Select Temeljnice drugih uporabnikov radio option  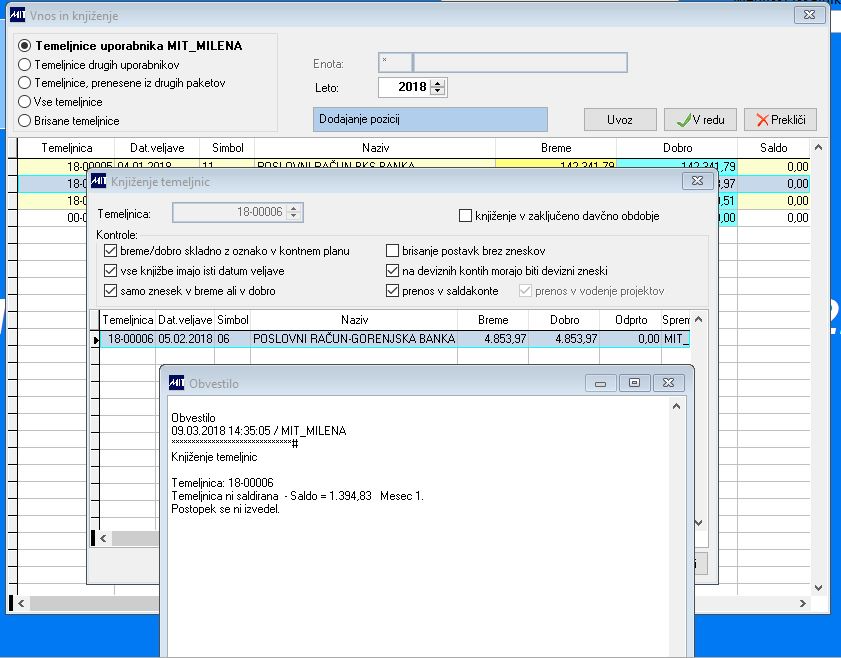pyautogui.click(x=25, y=65)
